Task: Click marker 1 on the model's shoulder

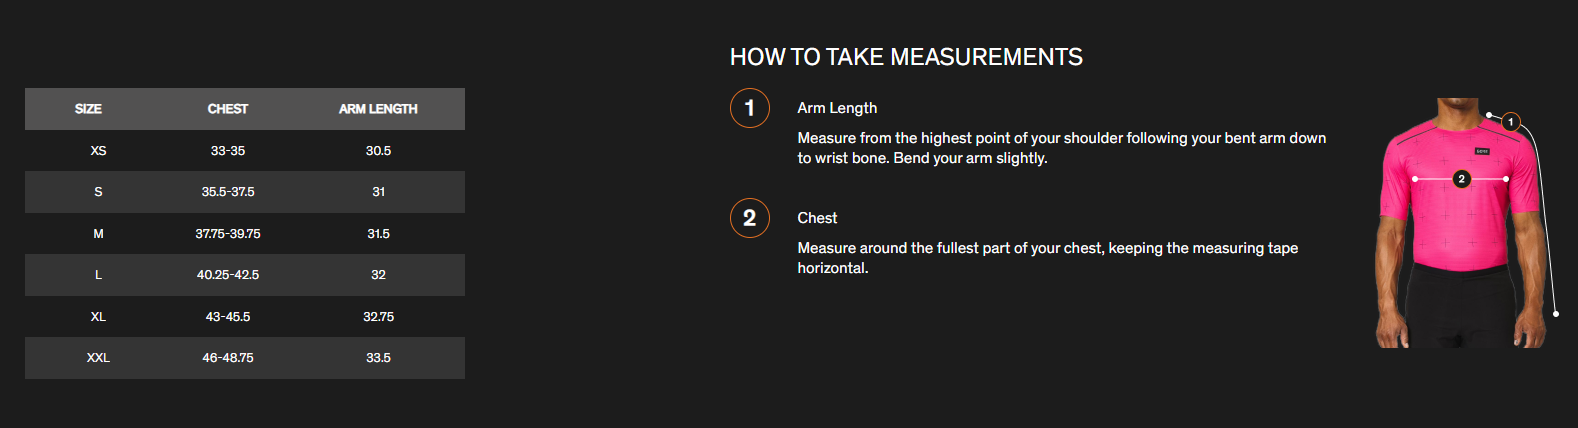Action: 1510,122
